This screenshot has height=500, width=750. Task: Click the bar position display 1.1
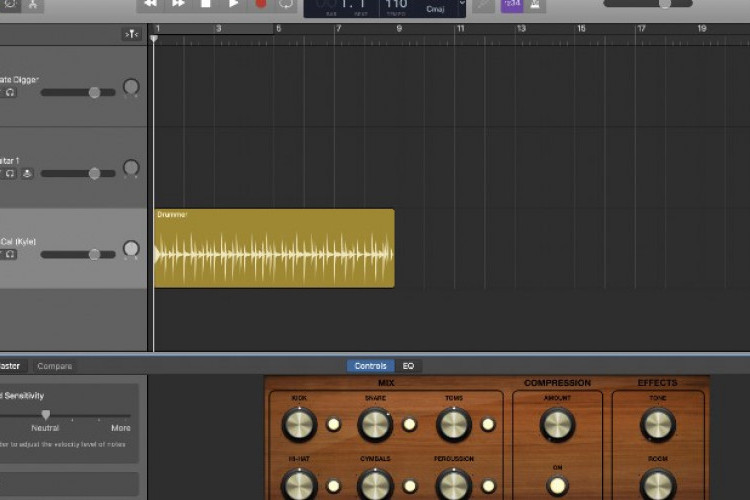(353, 4)
